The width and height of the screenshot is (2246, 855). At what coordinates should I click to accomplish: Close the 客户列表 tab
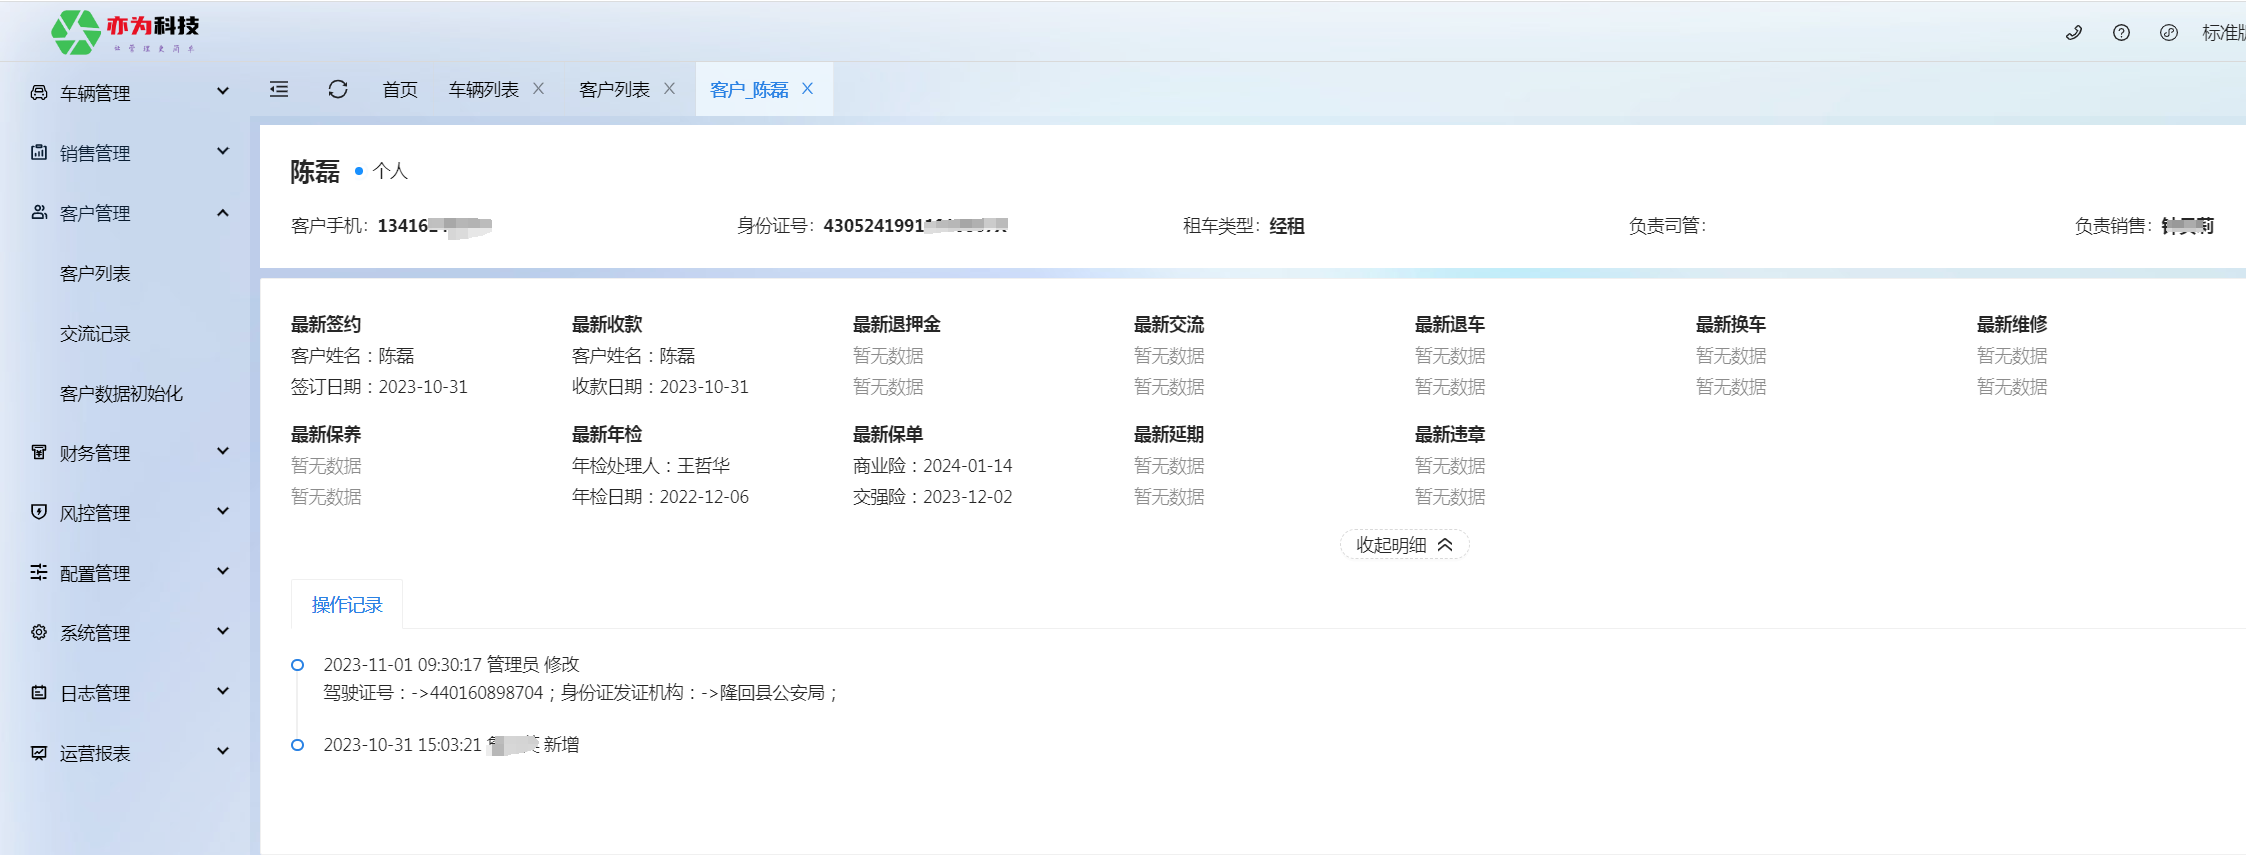pyautogui.click(x=670, y=89)
